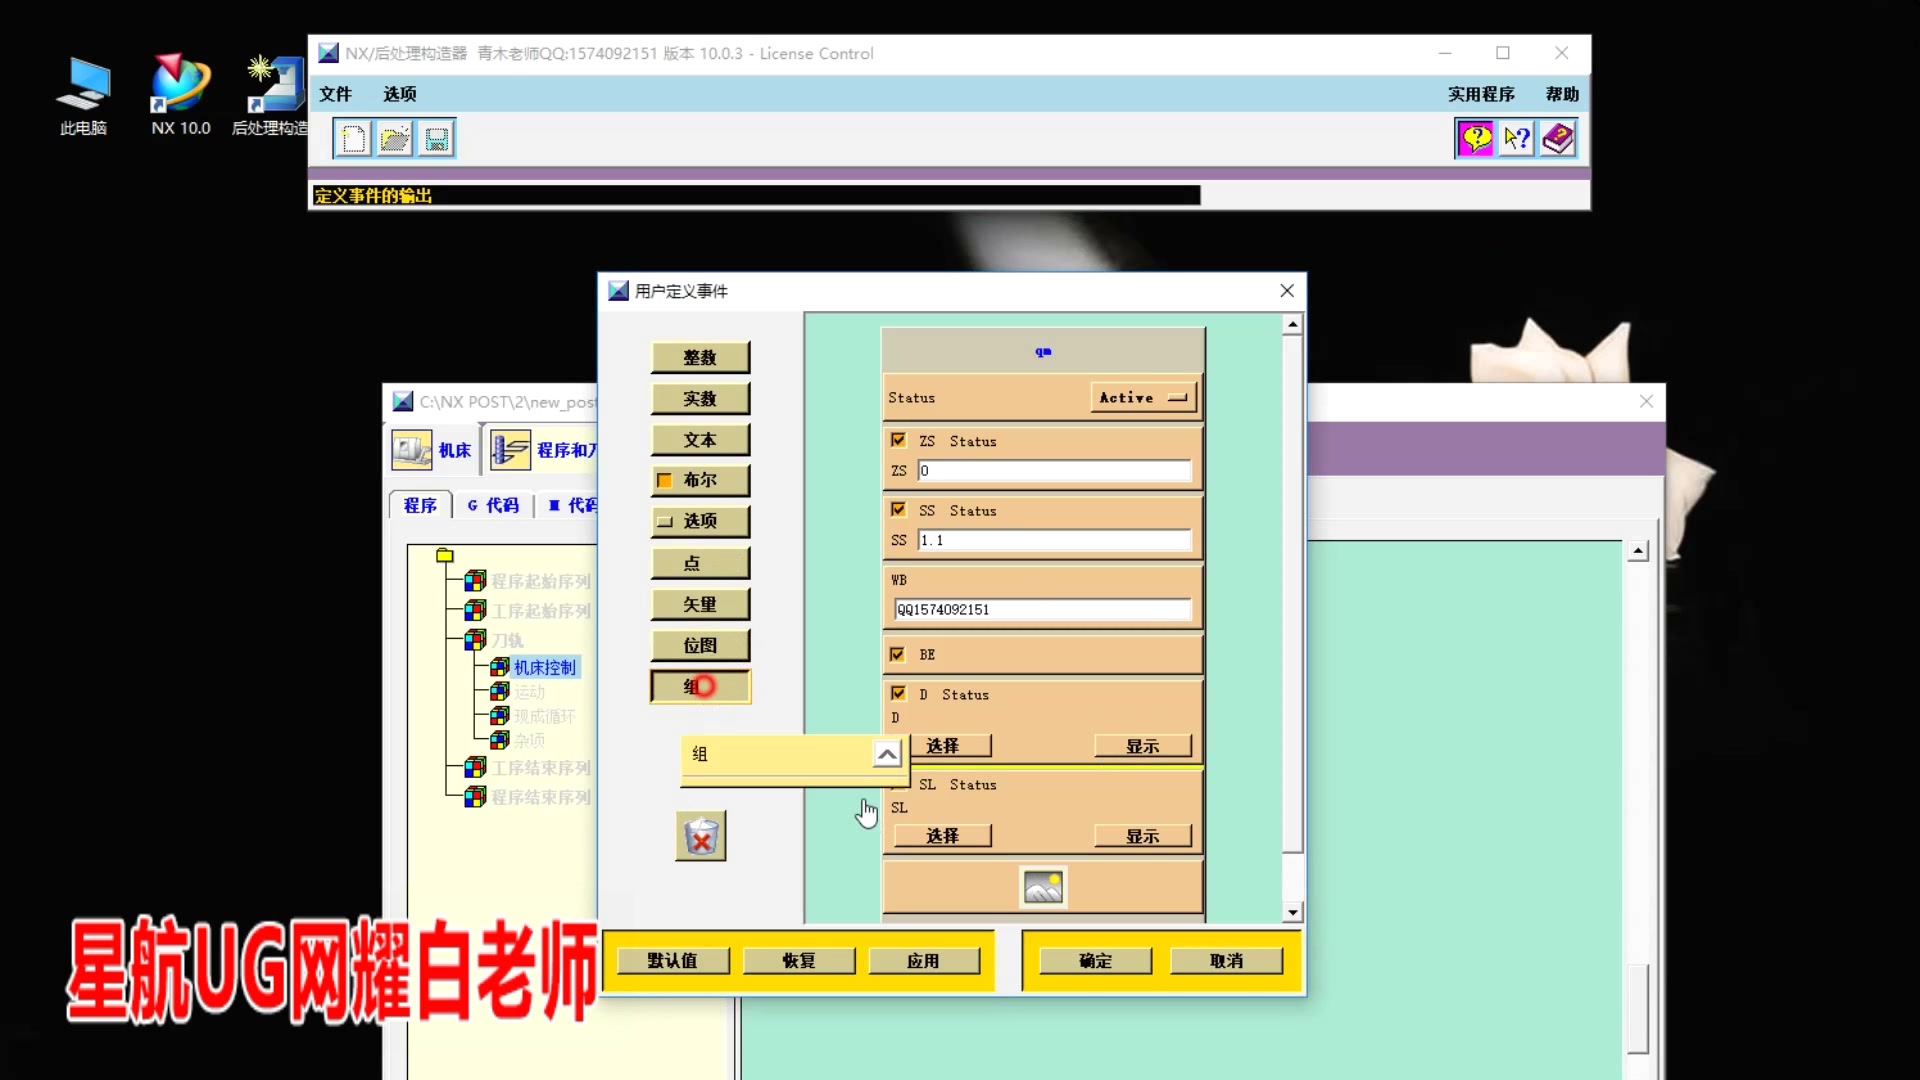This screenshot has width=1920, height=1080.
Task: Delete the event using the trash icon
Action: pos(700,836)
